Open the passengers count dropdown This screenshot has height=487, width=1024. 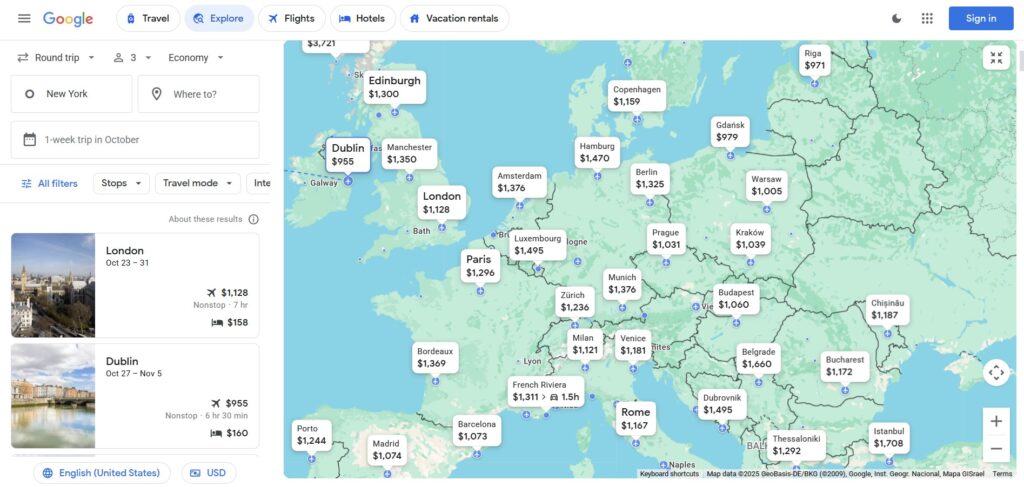(x=133, y=57)
